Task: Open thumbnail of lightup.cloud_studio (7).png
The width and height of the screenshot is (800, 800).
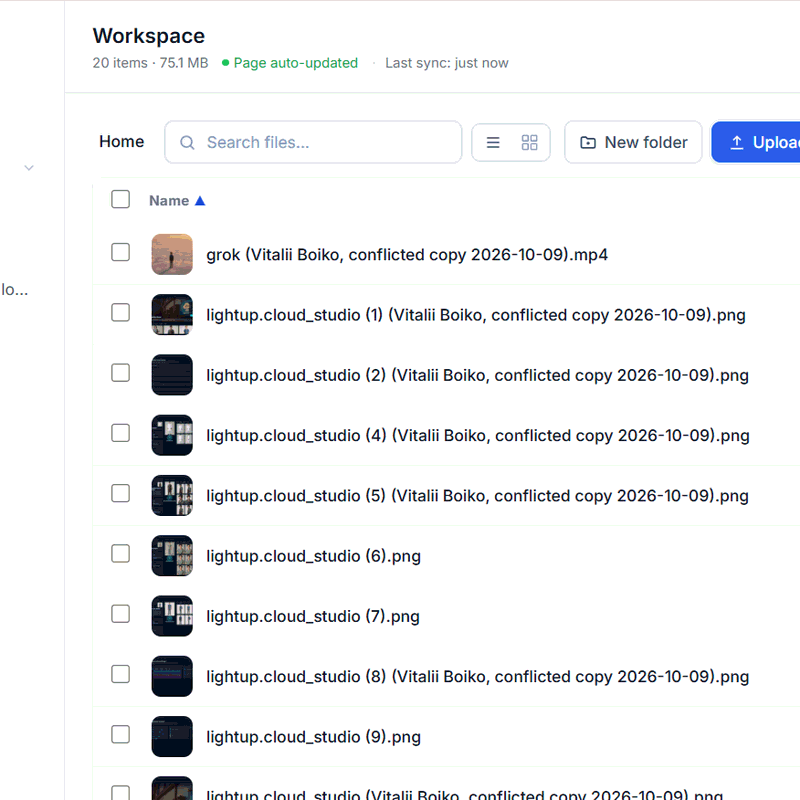Action: [172, 616]
